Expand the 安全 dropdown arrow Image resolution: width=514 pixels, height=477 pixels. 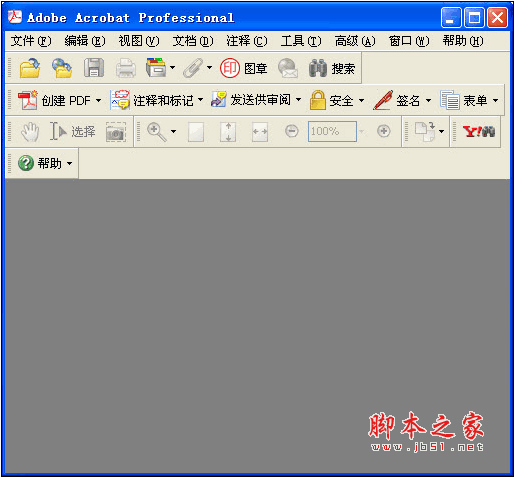click(x=361, y=100)
